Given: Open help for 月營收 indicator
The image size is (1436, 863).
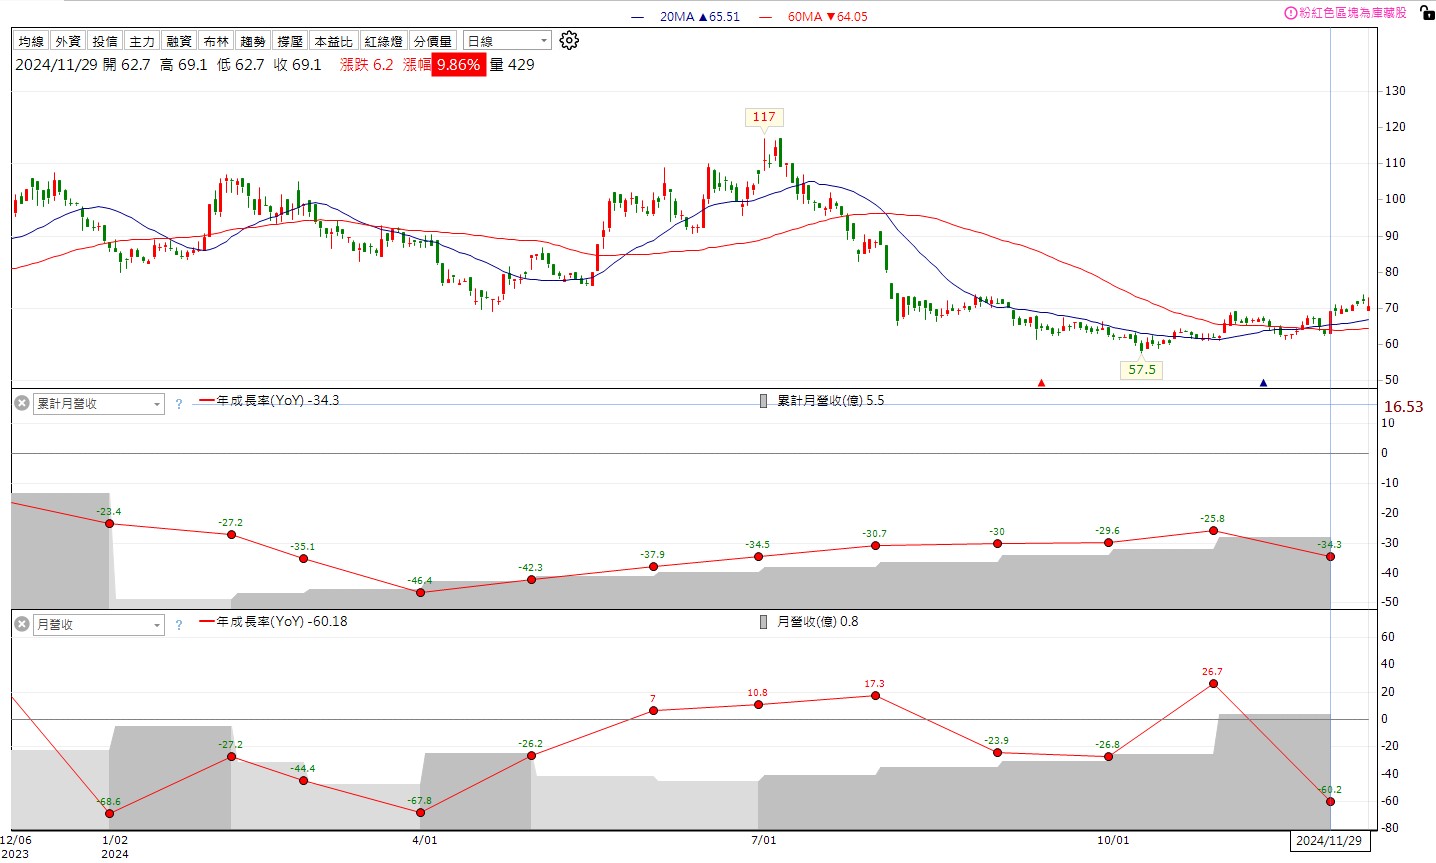Looking at the screenshot, I should pyautogui.click(x=179, y=625).
